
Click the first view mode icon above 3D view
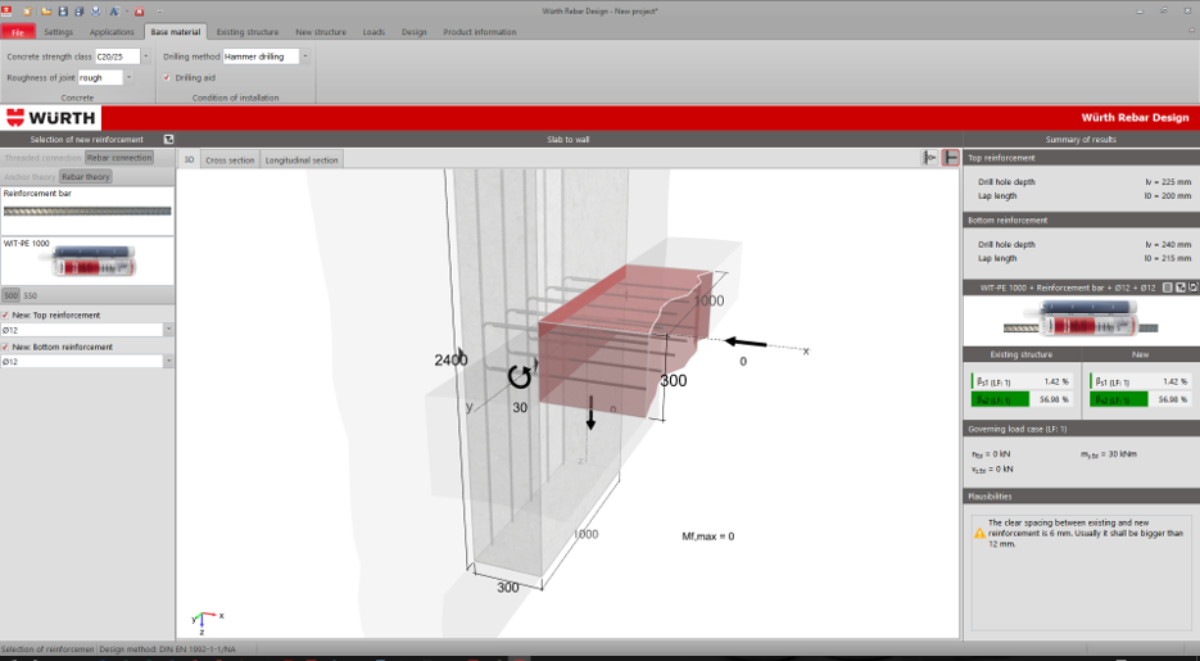tap(930, 158)
